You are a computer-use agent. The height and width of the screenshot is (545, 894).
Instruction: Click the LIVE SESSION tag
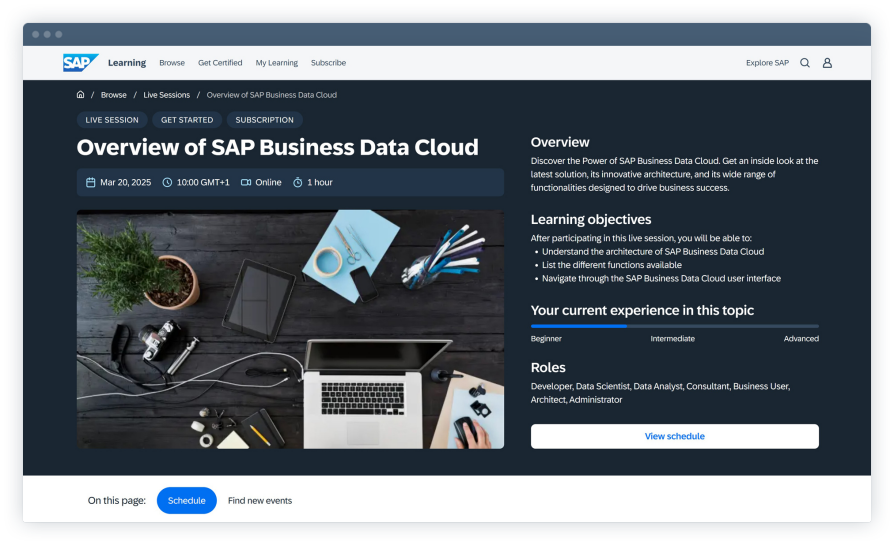click(x=112, y=120)
